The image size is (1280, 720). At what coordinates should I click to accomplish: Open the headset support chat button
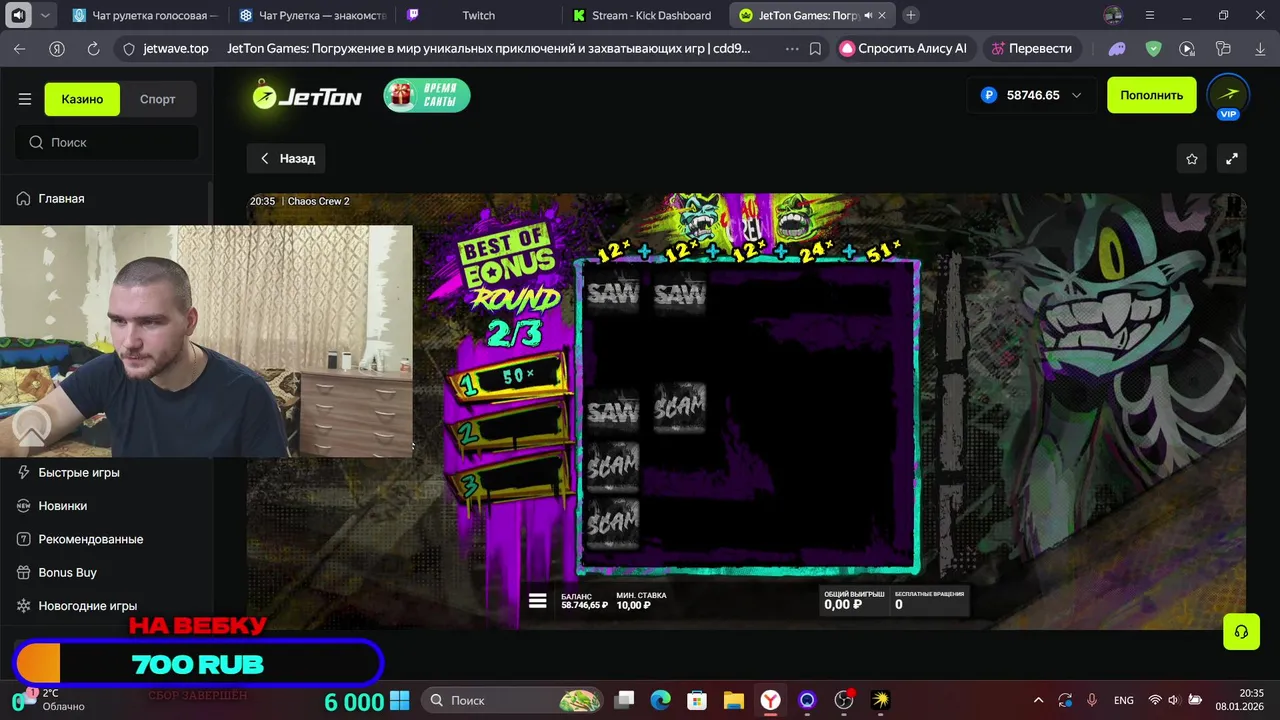pos(1241,632)
